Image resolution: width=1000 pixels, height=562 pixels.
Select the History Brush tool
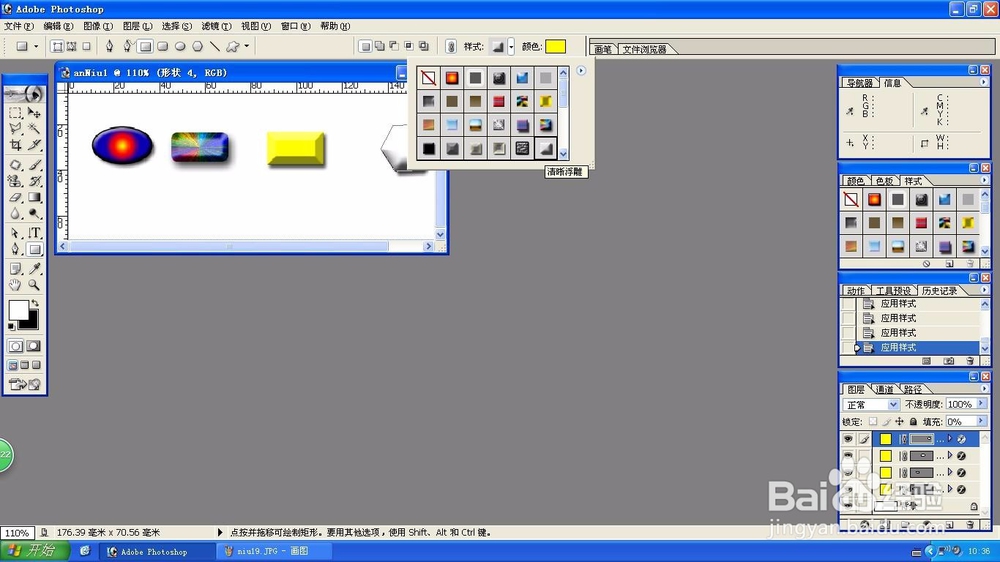click(x=34, y=181)
